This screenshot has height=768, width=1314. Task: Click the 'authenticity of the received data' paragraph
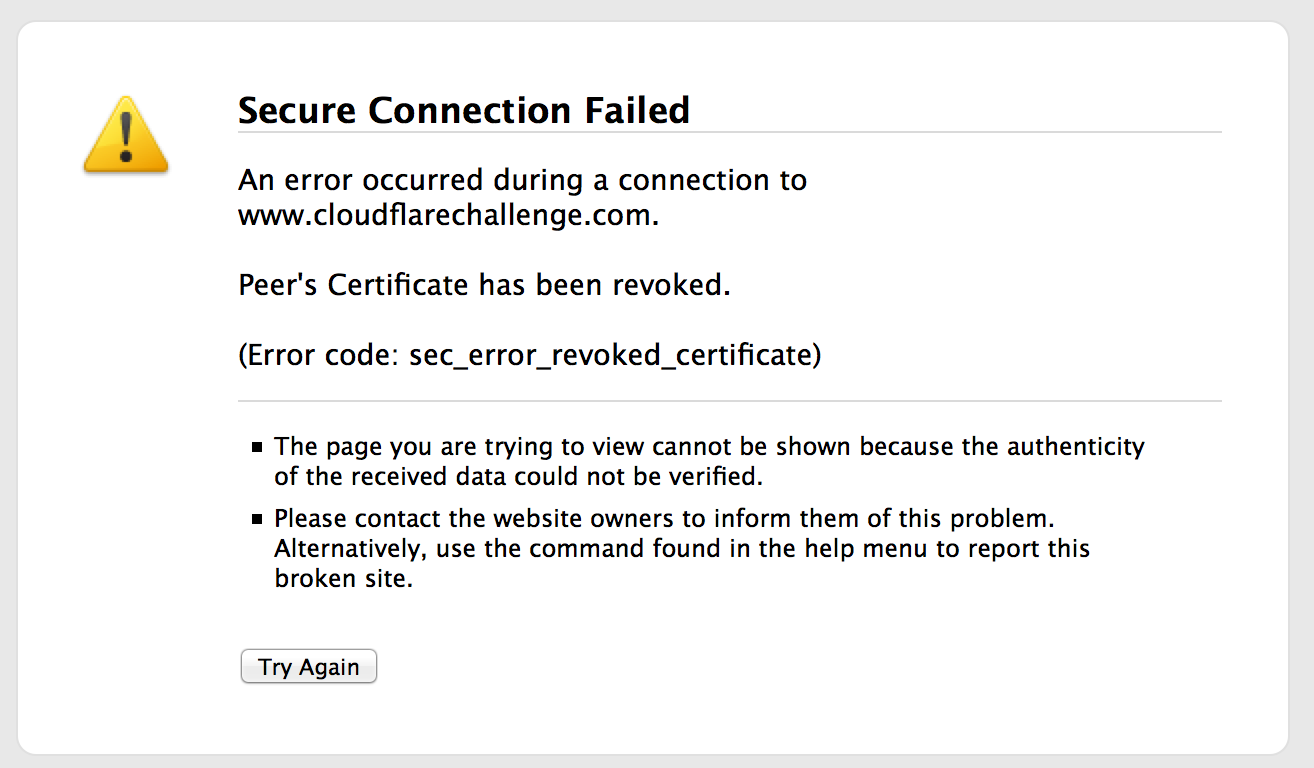tap(709, 461)
